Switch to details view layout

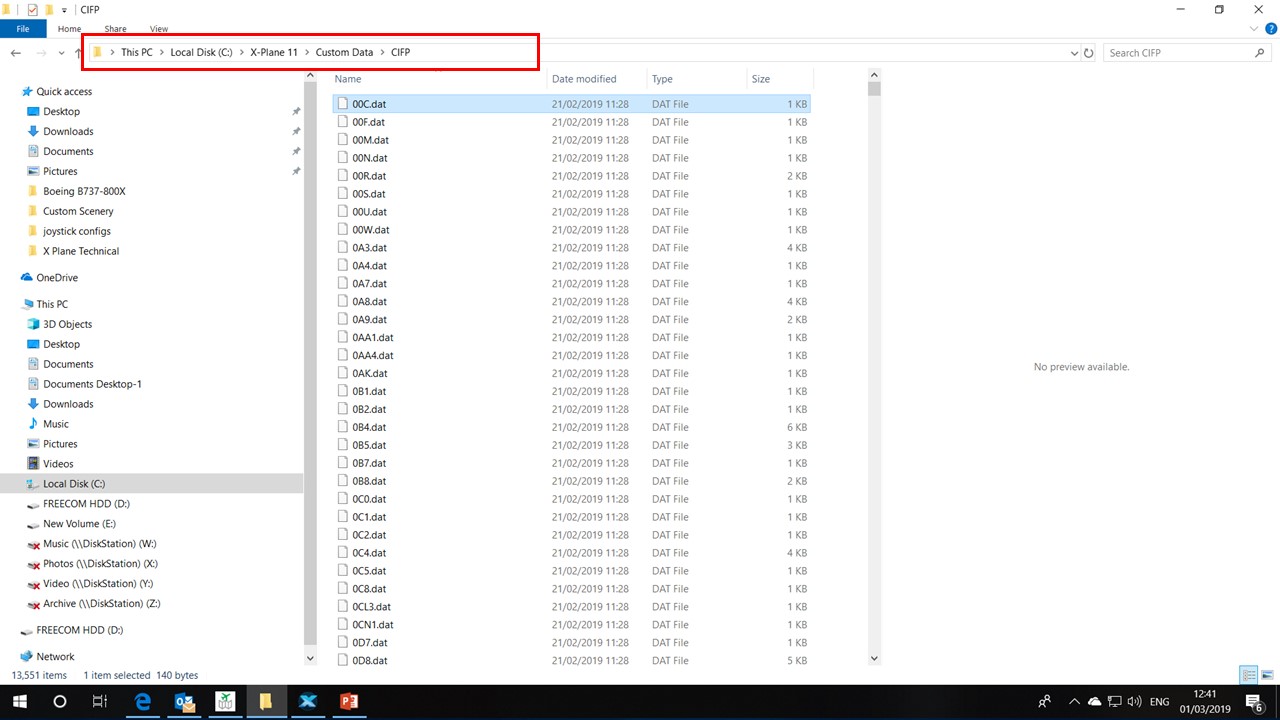point(1248,675)
